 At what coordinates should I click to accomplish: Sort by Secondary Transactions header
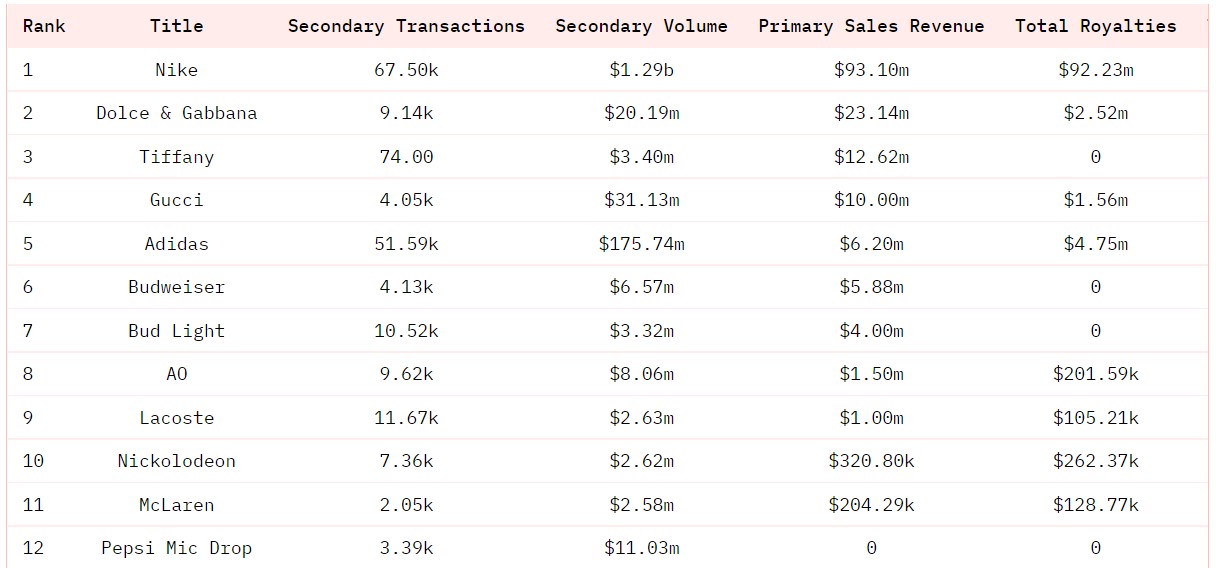(x=406, y=26)
